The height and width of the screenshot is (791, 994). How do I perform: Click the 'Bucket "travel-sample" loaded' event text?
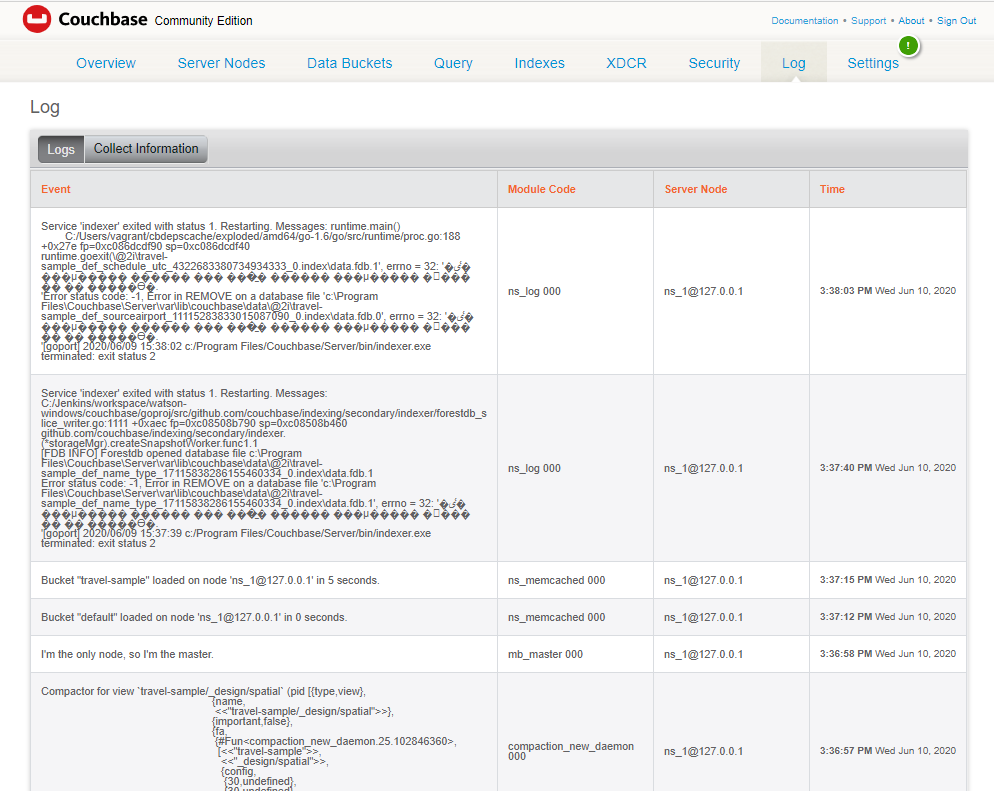coord(210,581)
